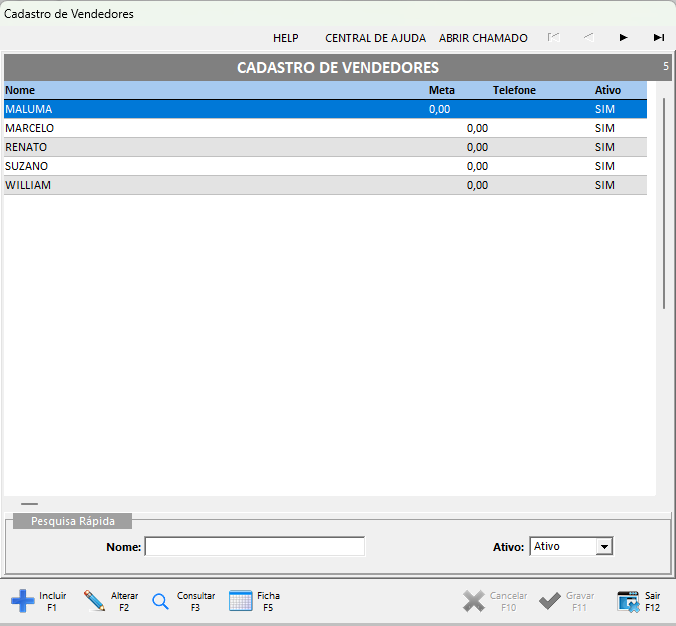Click the vertical scrollbar of the list
Viewport: 676px width, 626px height.
pyautogui.click(x=663, y=200)
